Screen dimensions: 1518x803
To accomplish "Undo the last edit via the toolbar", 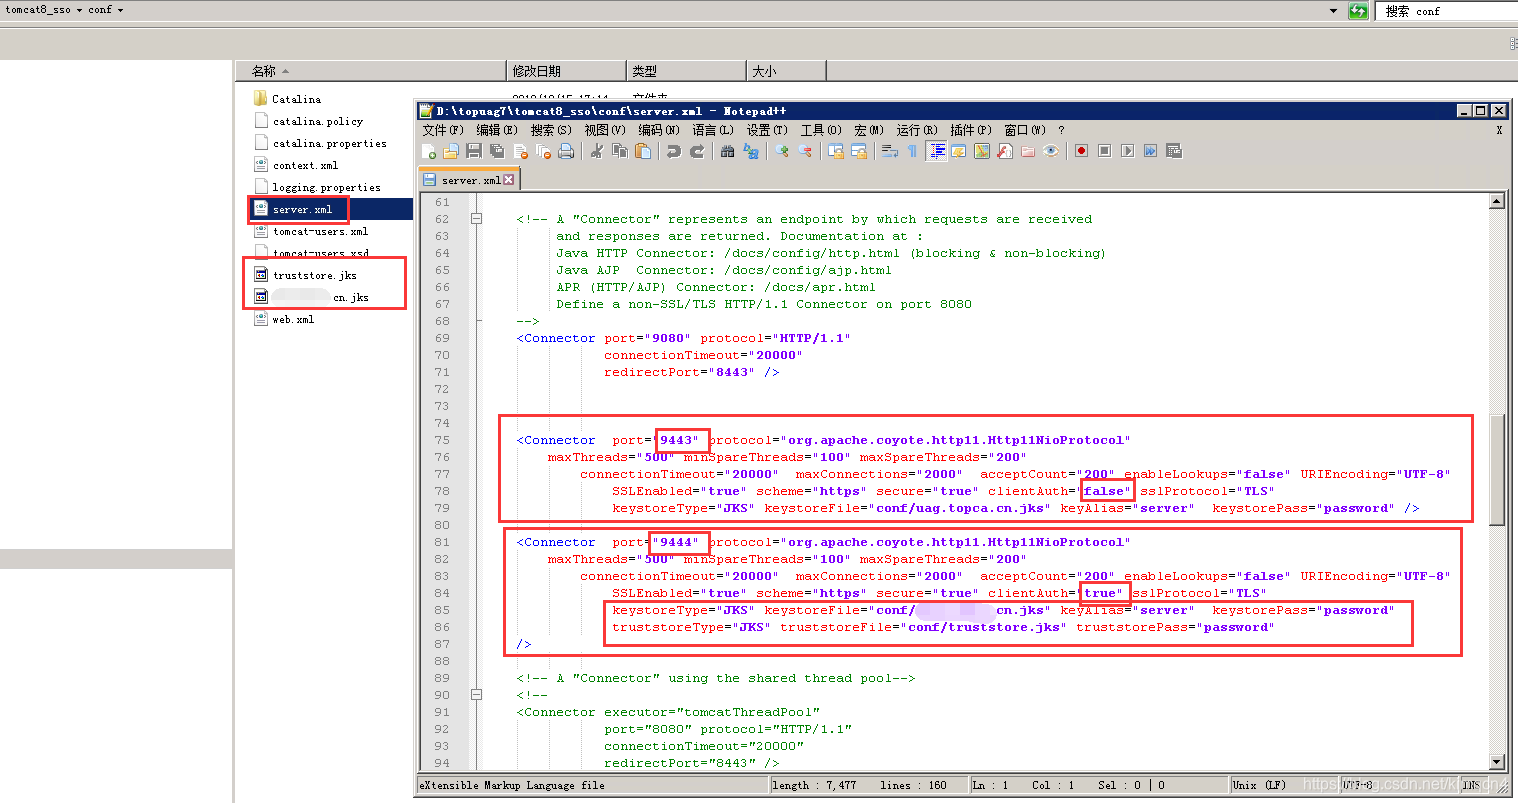I will 674,151.
